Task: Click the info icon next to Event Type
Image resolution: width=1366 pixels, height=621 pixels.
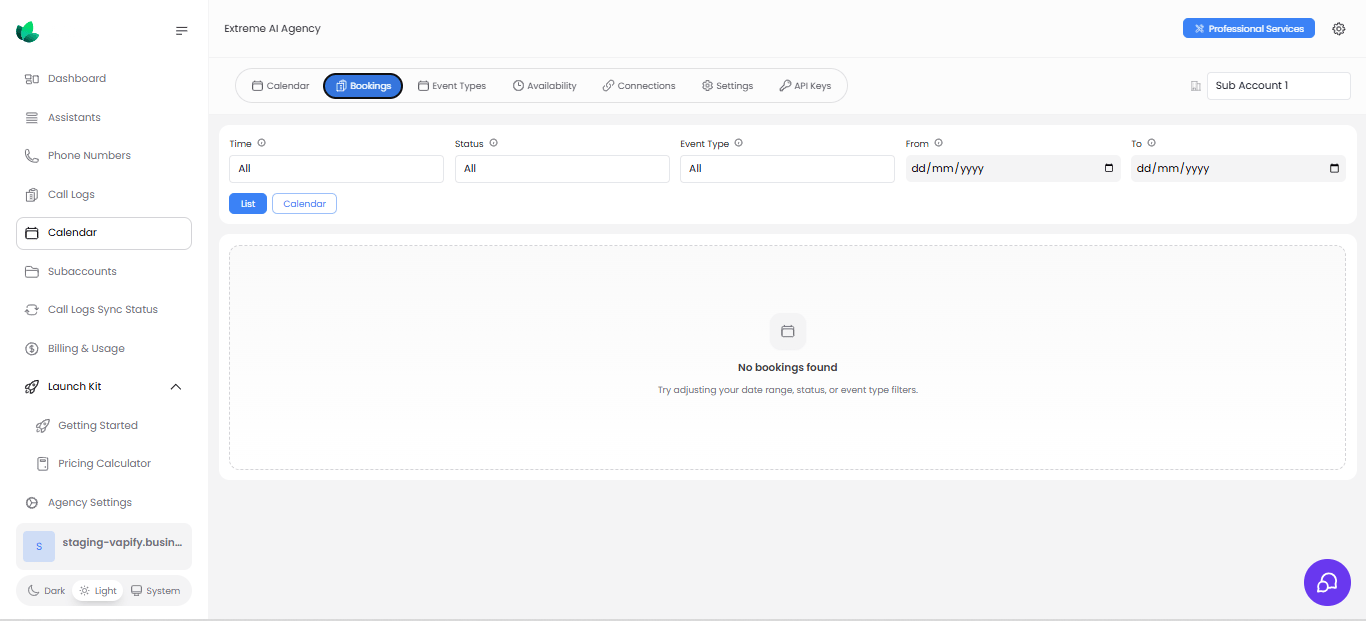Action: point(739,143)
